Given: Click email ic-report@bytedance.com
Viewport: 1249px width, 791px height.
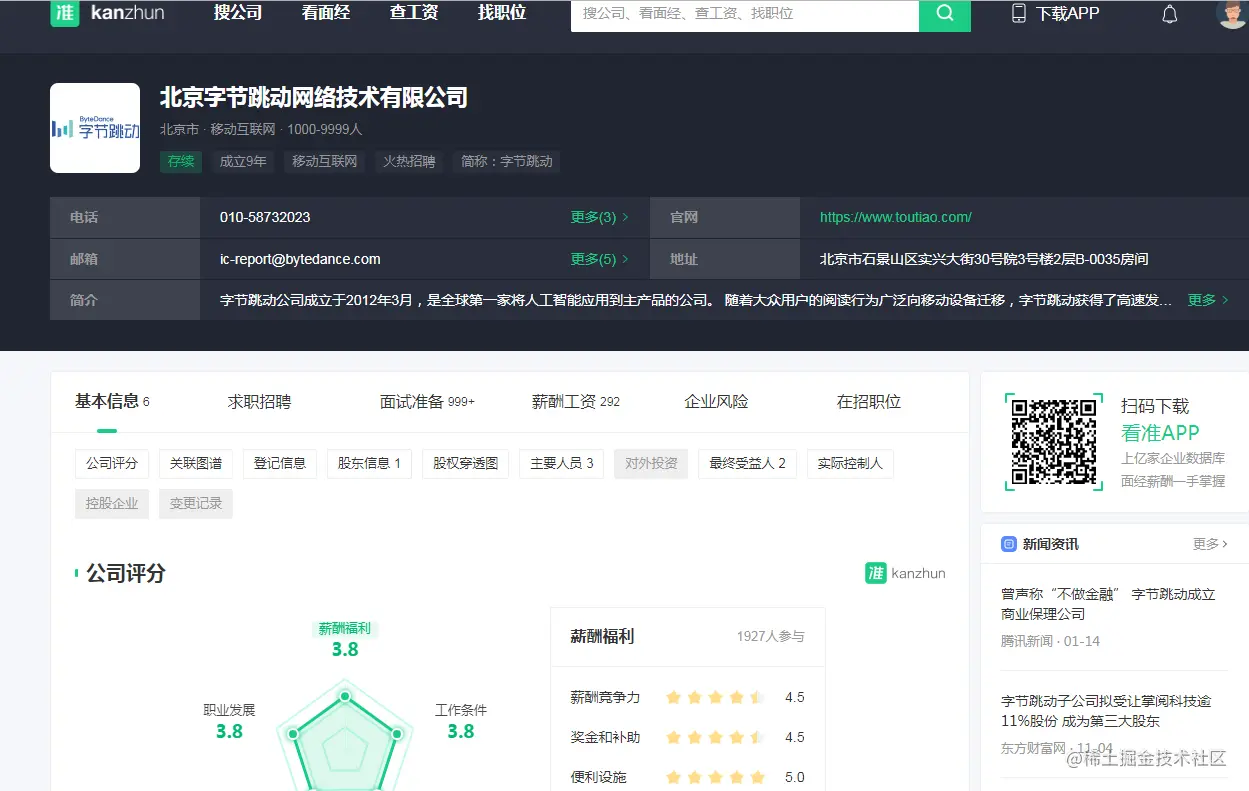Looking at the screenshot, I should pyautogui.click(x=300, y=259).
